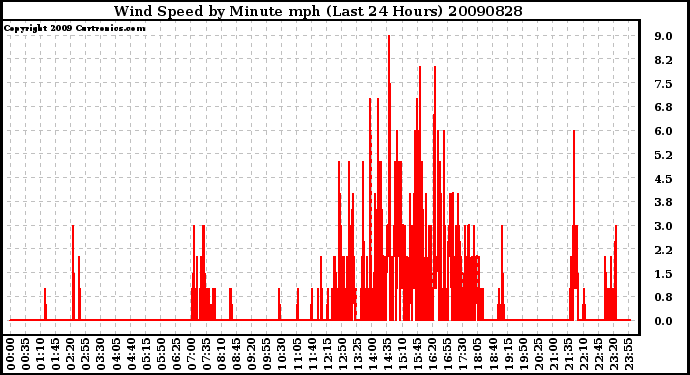
Task: Click the x-axis time label 21:35
Action: (x=568, y=354)
